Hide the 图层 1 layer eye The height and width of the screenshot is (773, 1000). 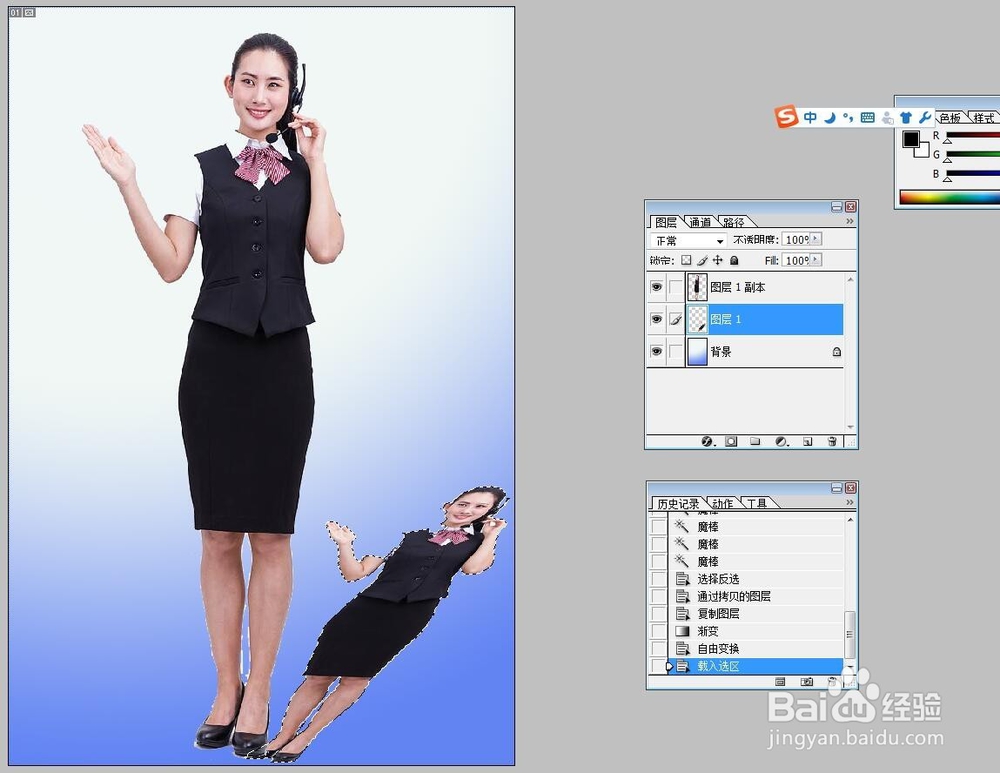click(x=656, y=319)
